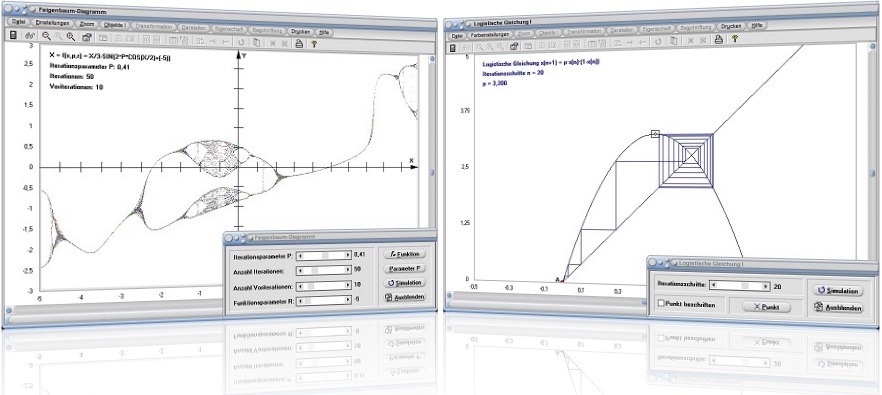Open Zoom menu in Feigenbaum-Diagramm window

coord(87,24)
